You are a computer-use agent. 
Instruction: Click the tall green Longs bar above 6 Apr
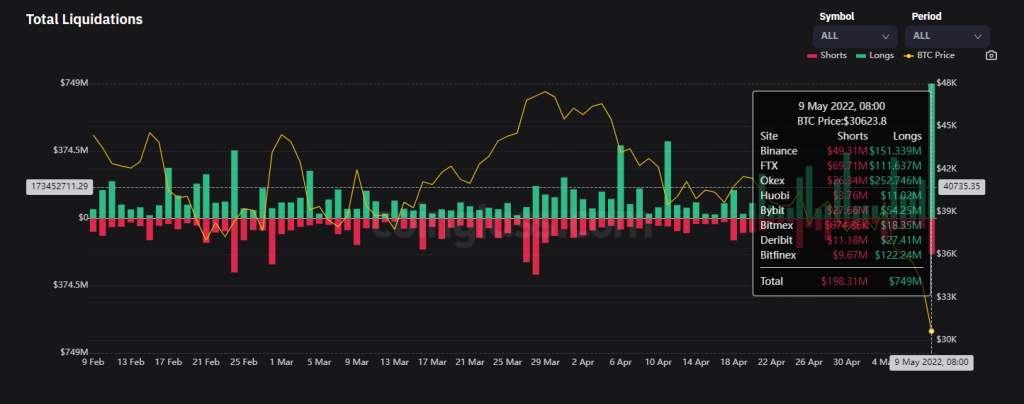[x=621, y=181]
